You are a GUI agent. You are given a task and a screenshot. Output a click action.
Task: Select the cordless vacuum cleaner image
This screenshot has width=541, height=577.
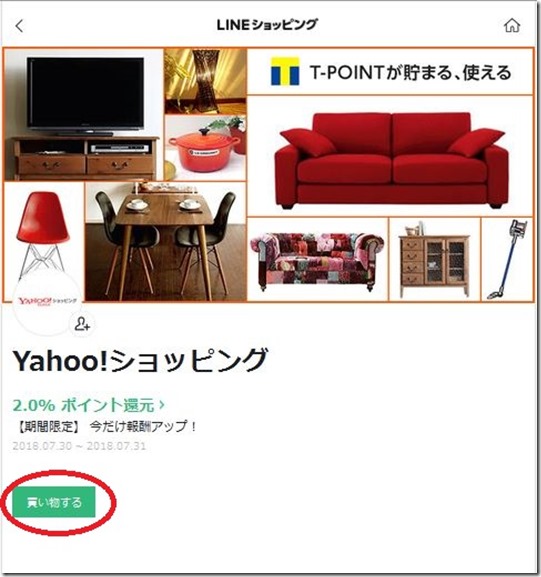point(507,260)
